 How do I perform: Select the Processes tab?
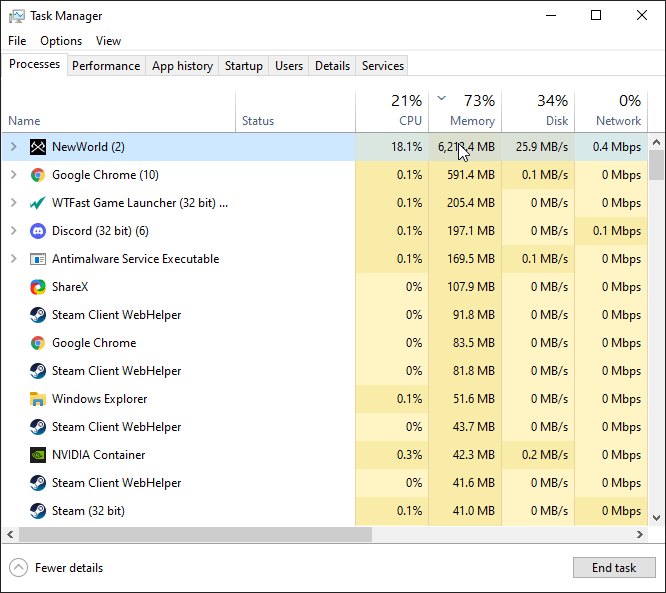pyautogui.click(x=34, y=64)
